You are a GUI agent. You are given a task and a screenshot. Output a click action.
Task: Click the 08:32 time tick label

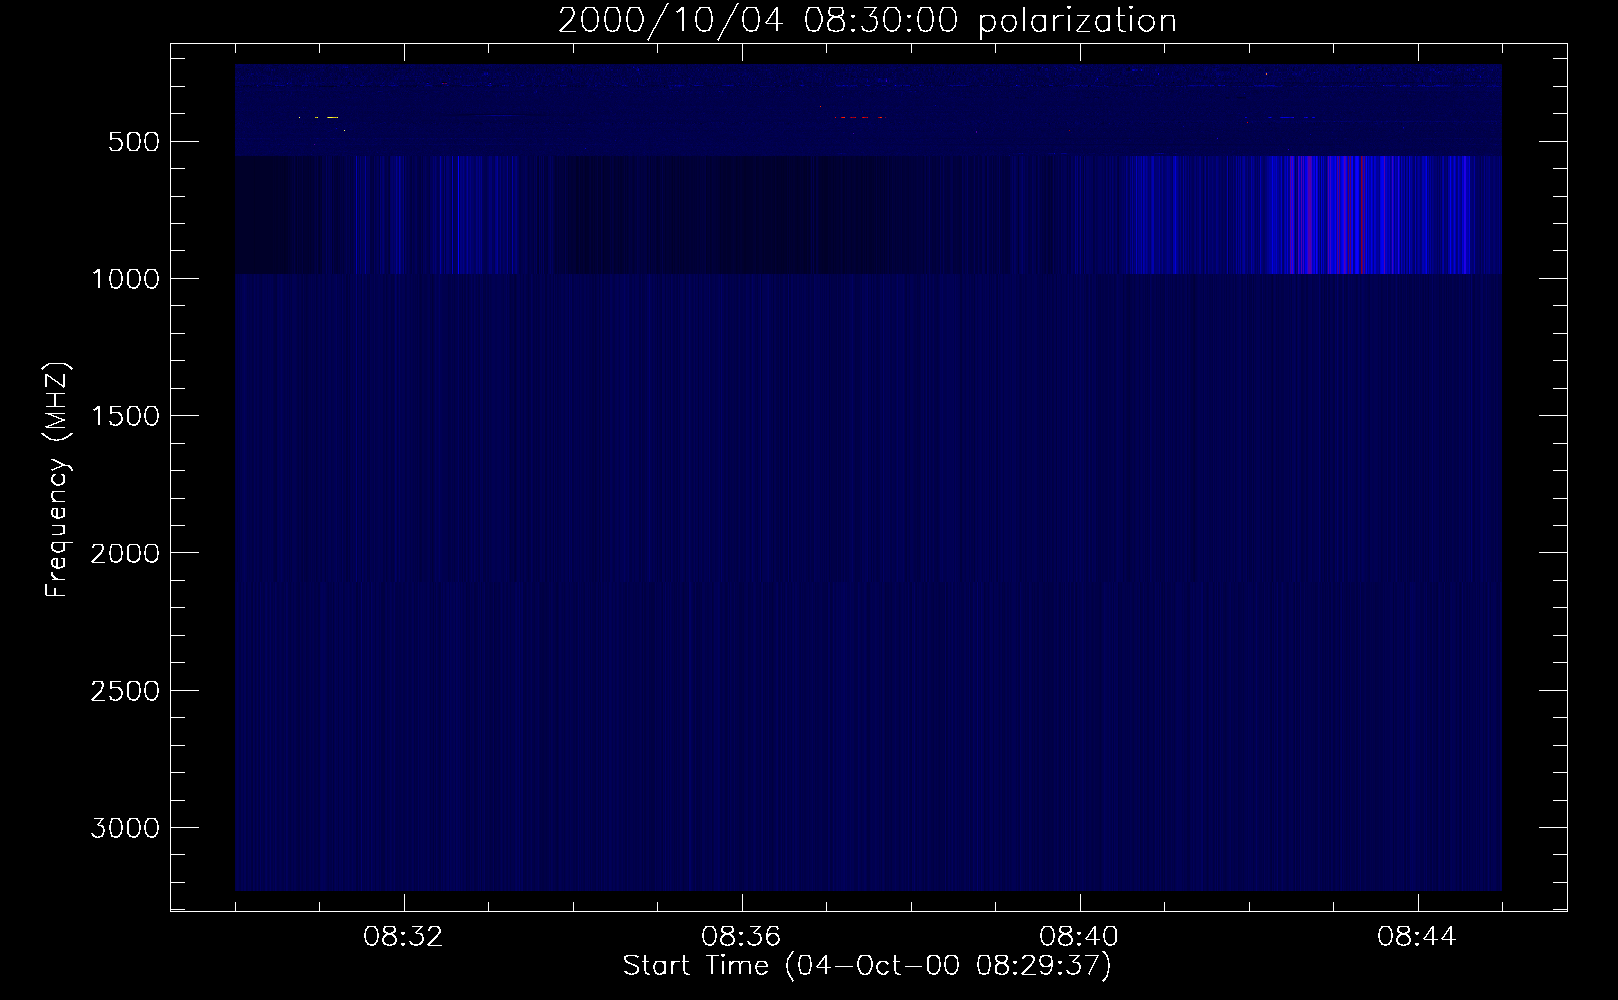pos(404,938)
